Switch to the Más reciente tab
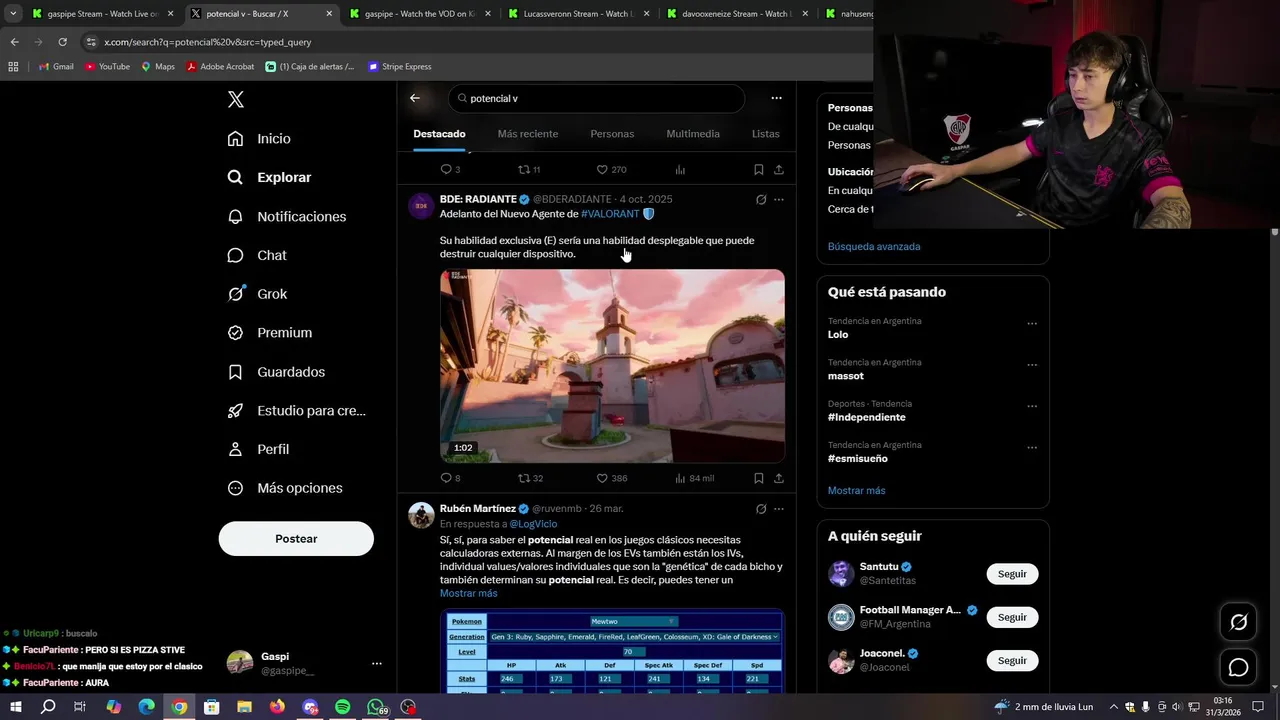This screenshot has width=1280, height=720. click(x=528, y=134)
